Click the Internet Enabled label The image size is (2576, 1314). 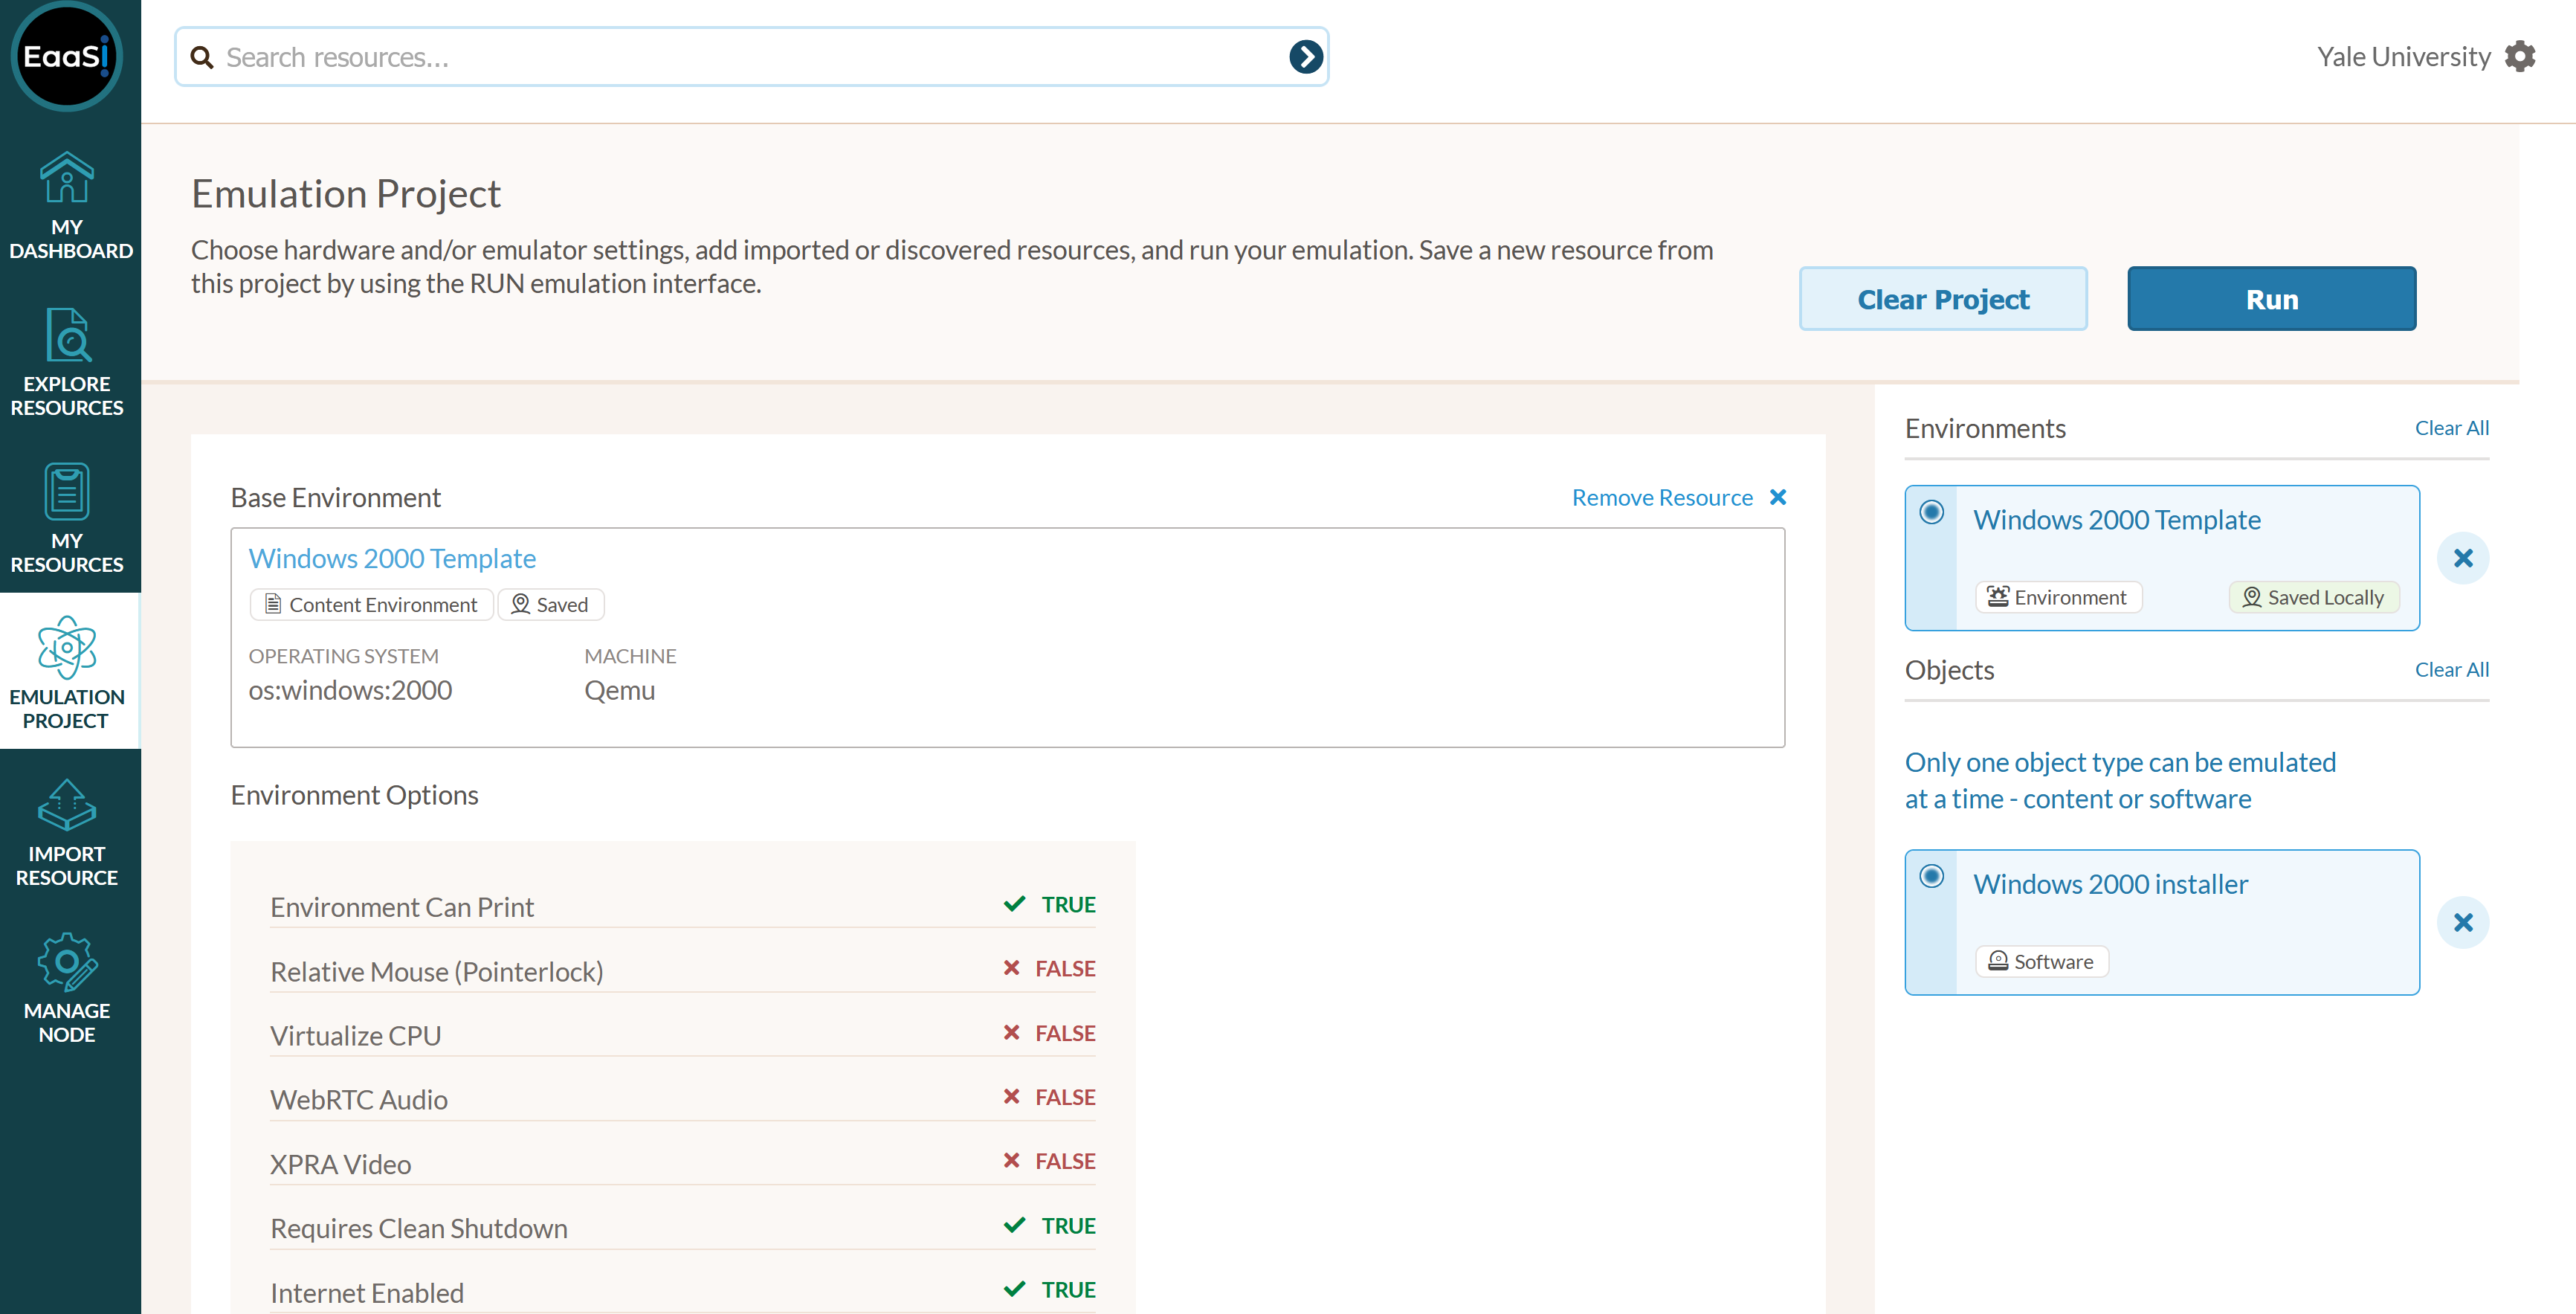click(366, 1293)
